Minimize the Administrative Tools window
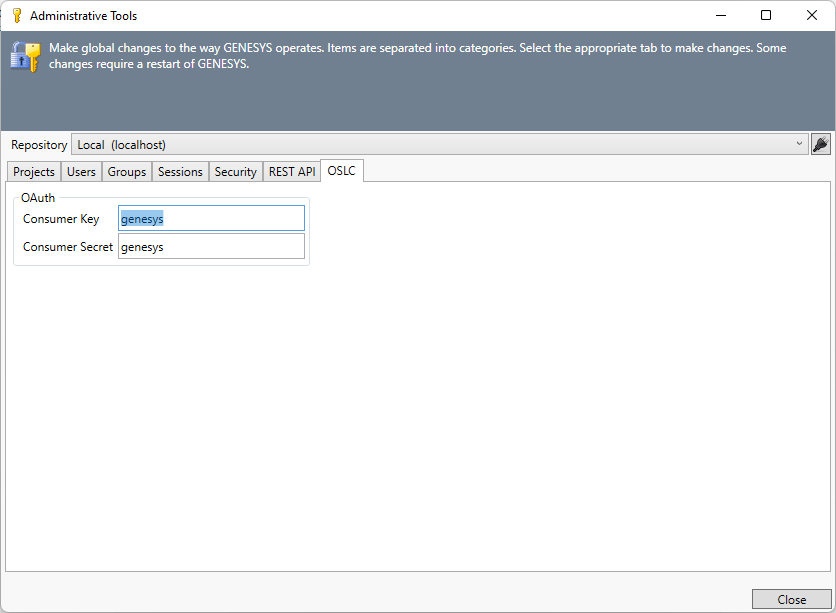This screenshot has height=613, width=836. point(721,15)
